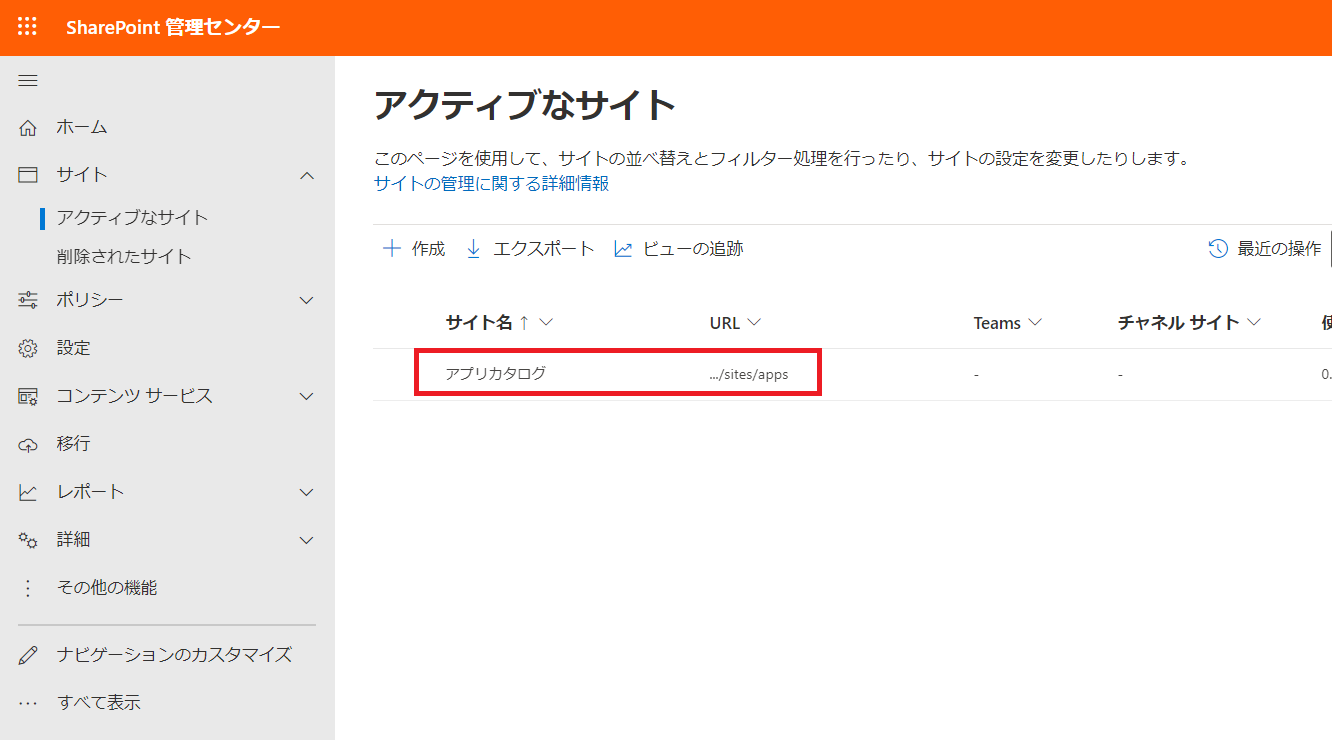Click the ビューの追跡 button
Screen dimensions: 1332x740
click(678, 249)
